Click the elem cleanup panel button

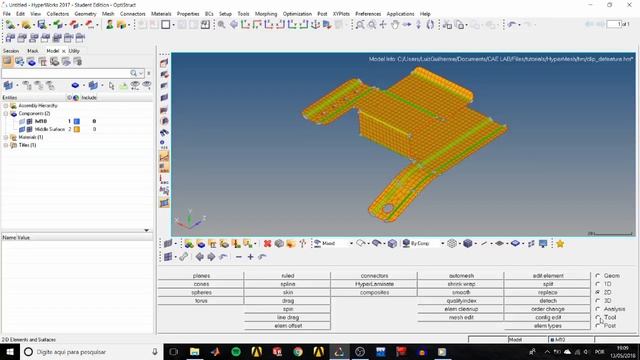(461, 309)
